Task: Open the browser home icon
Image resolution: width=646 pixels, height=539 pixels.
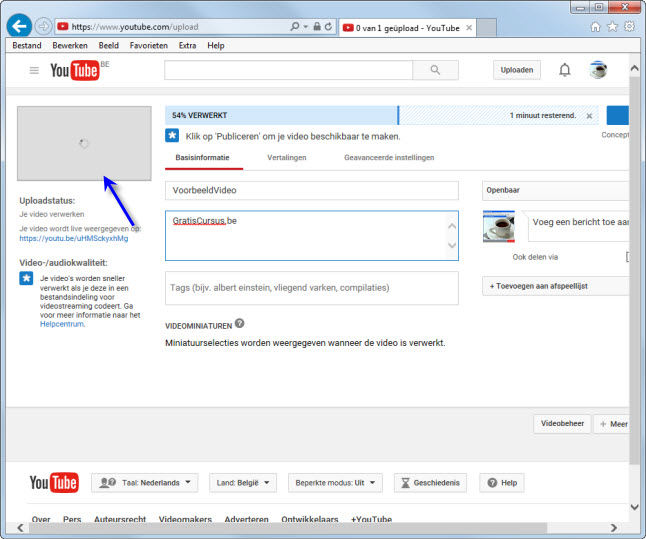Action: pos(595,27)
